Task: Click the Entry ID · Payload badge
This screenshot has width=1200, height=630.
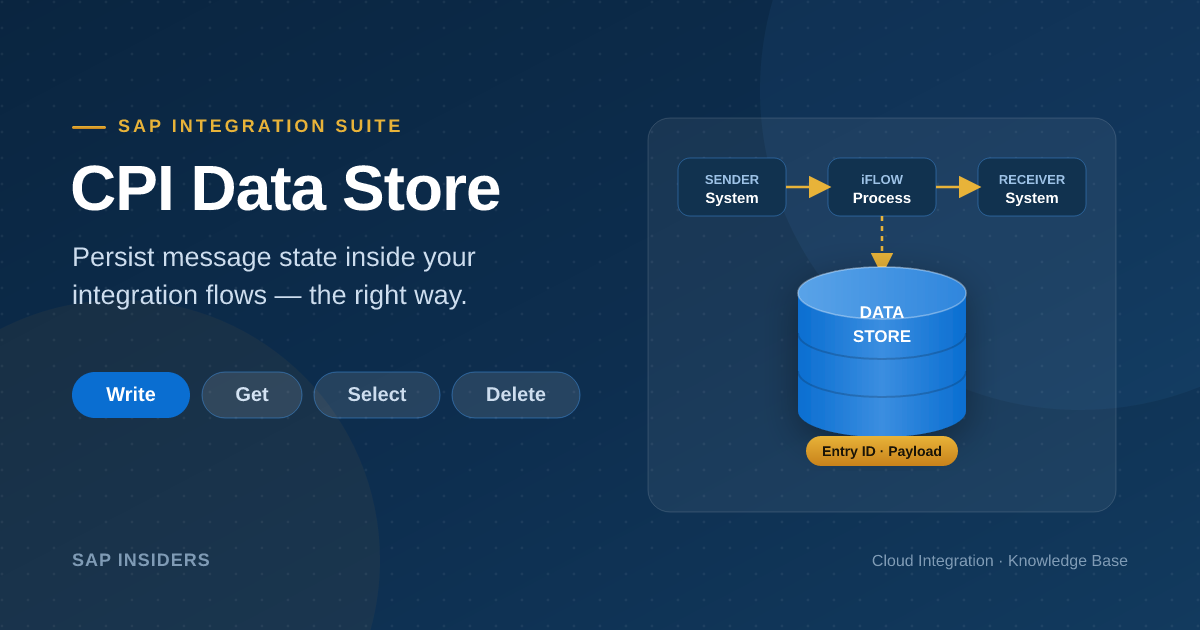Action: point(882,451)
